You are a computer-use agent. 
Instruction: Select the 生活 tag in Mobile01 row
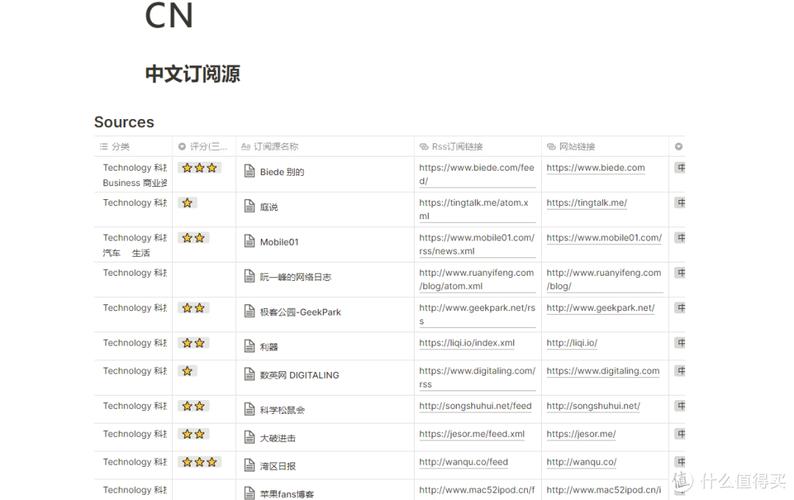pyautogui.click(x=141, y=253)
